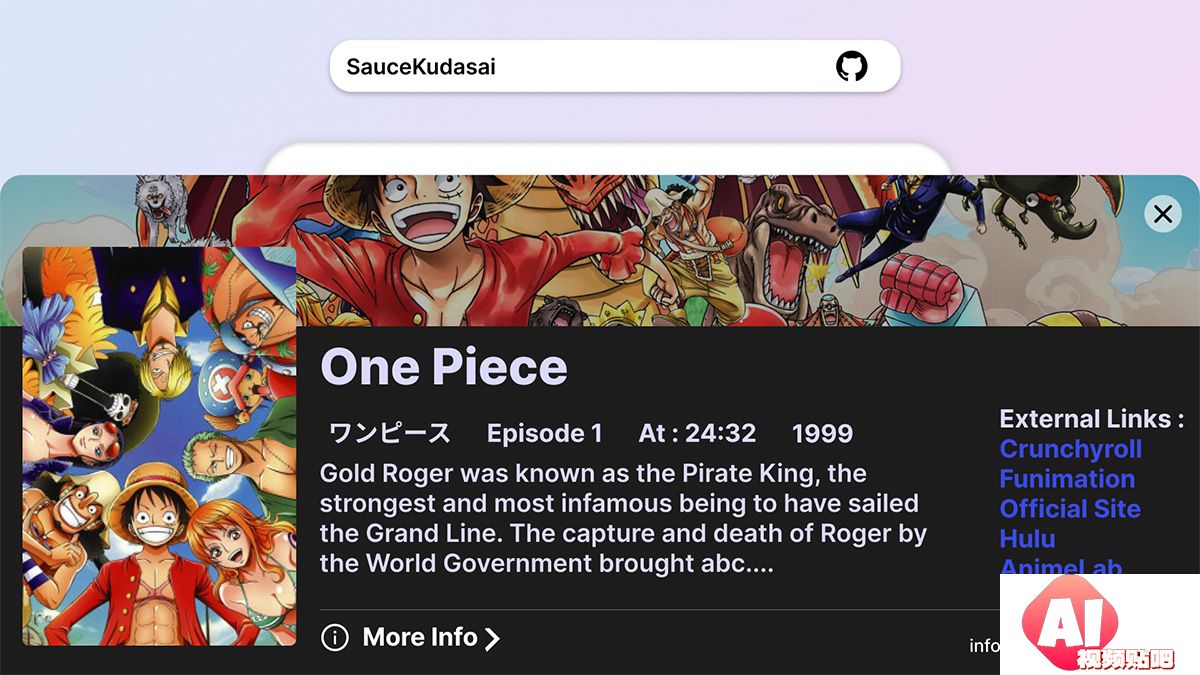This screenshot has width=1200, height=675.
Task: Click the Japanese title ワンピース
Action: click(x=390, y=433)
